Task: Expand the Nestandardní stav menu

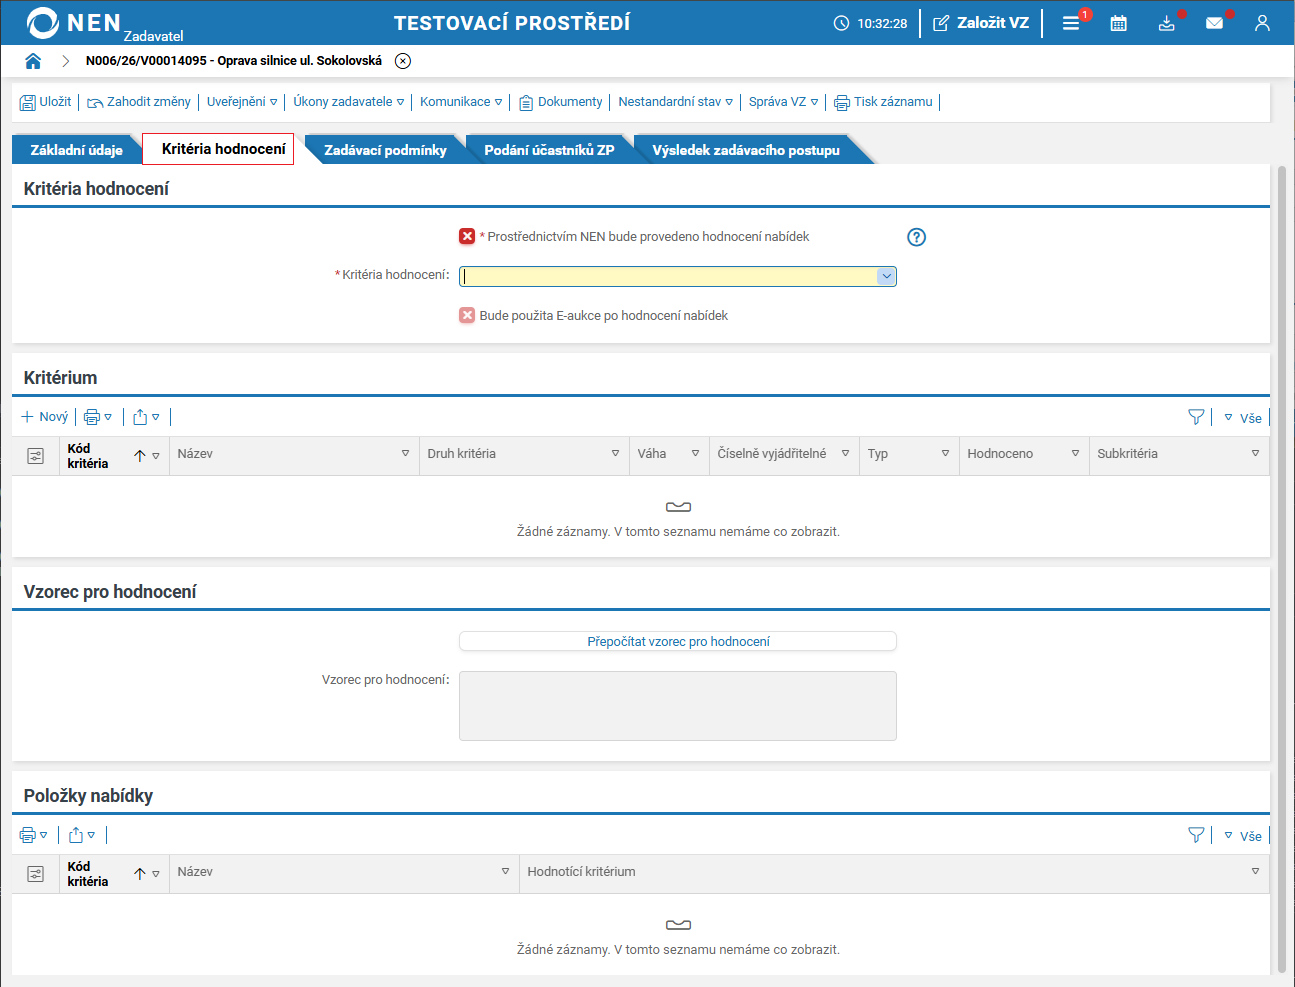Action: [676, 102]
